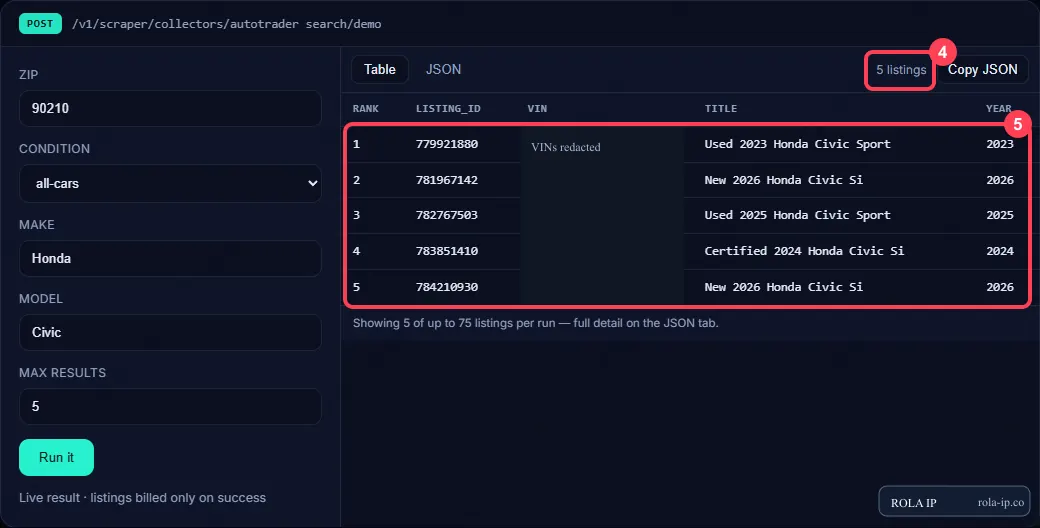Viewport: 1040px width, 528px height.
Task: Click the VINs redacted cell text
Action: [566, 147]
